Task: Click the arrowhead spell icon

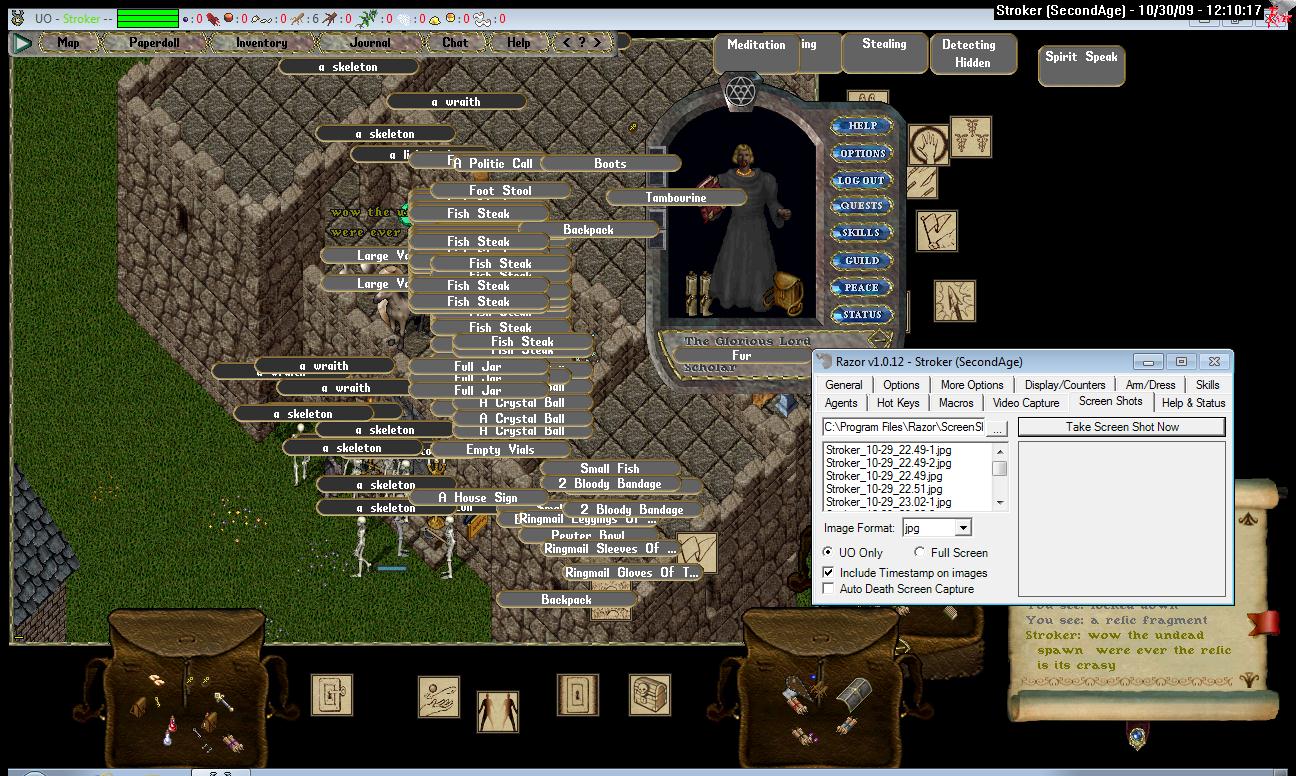Action: (x=953, y=301)
